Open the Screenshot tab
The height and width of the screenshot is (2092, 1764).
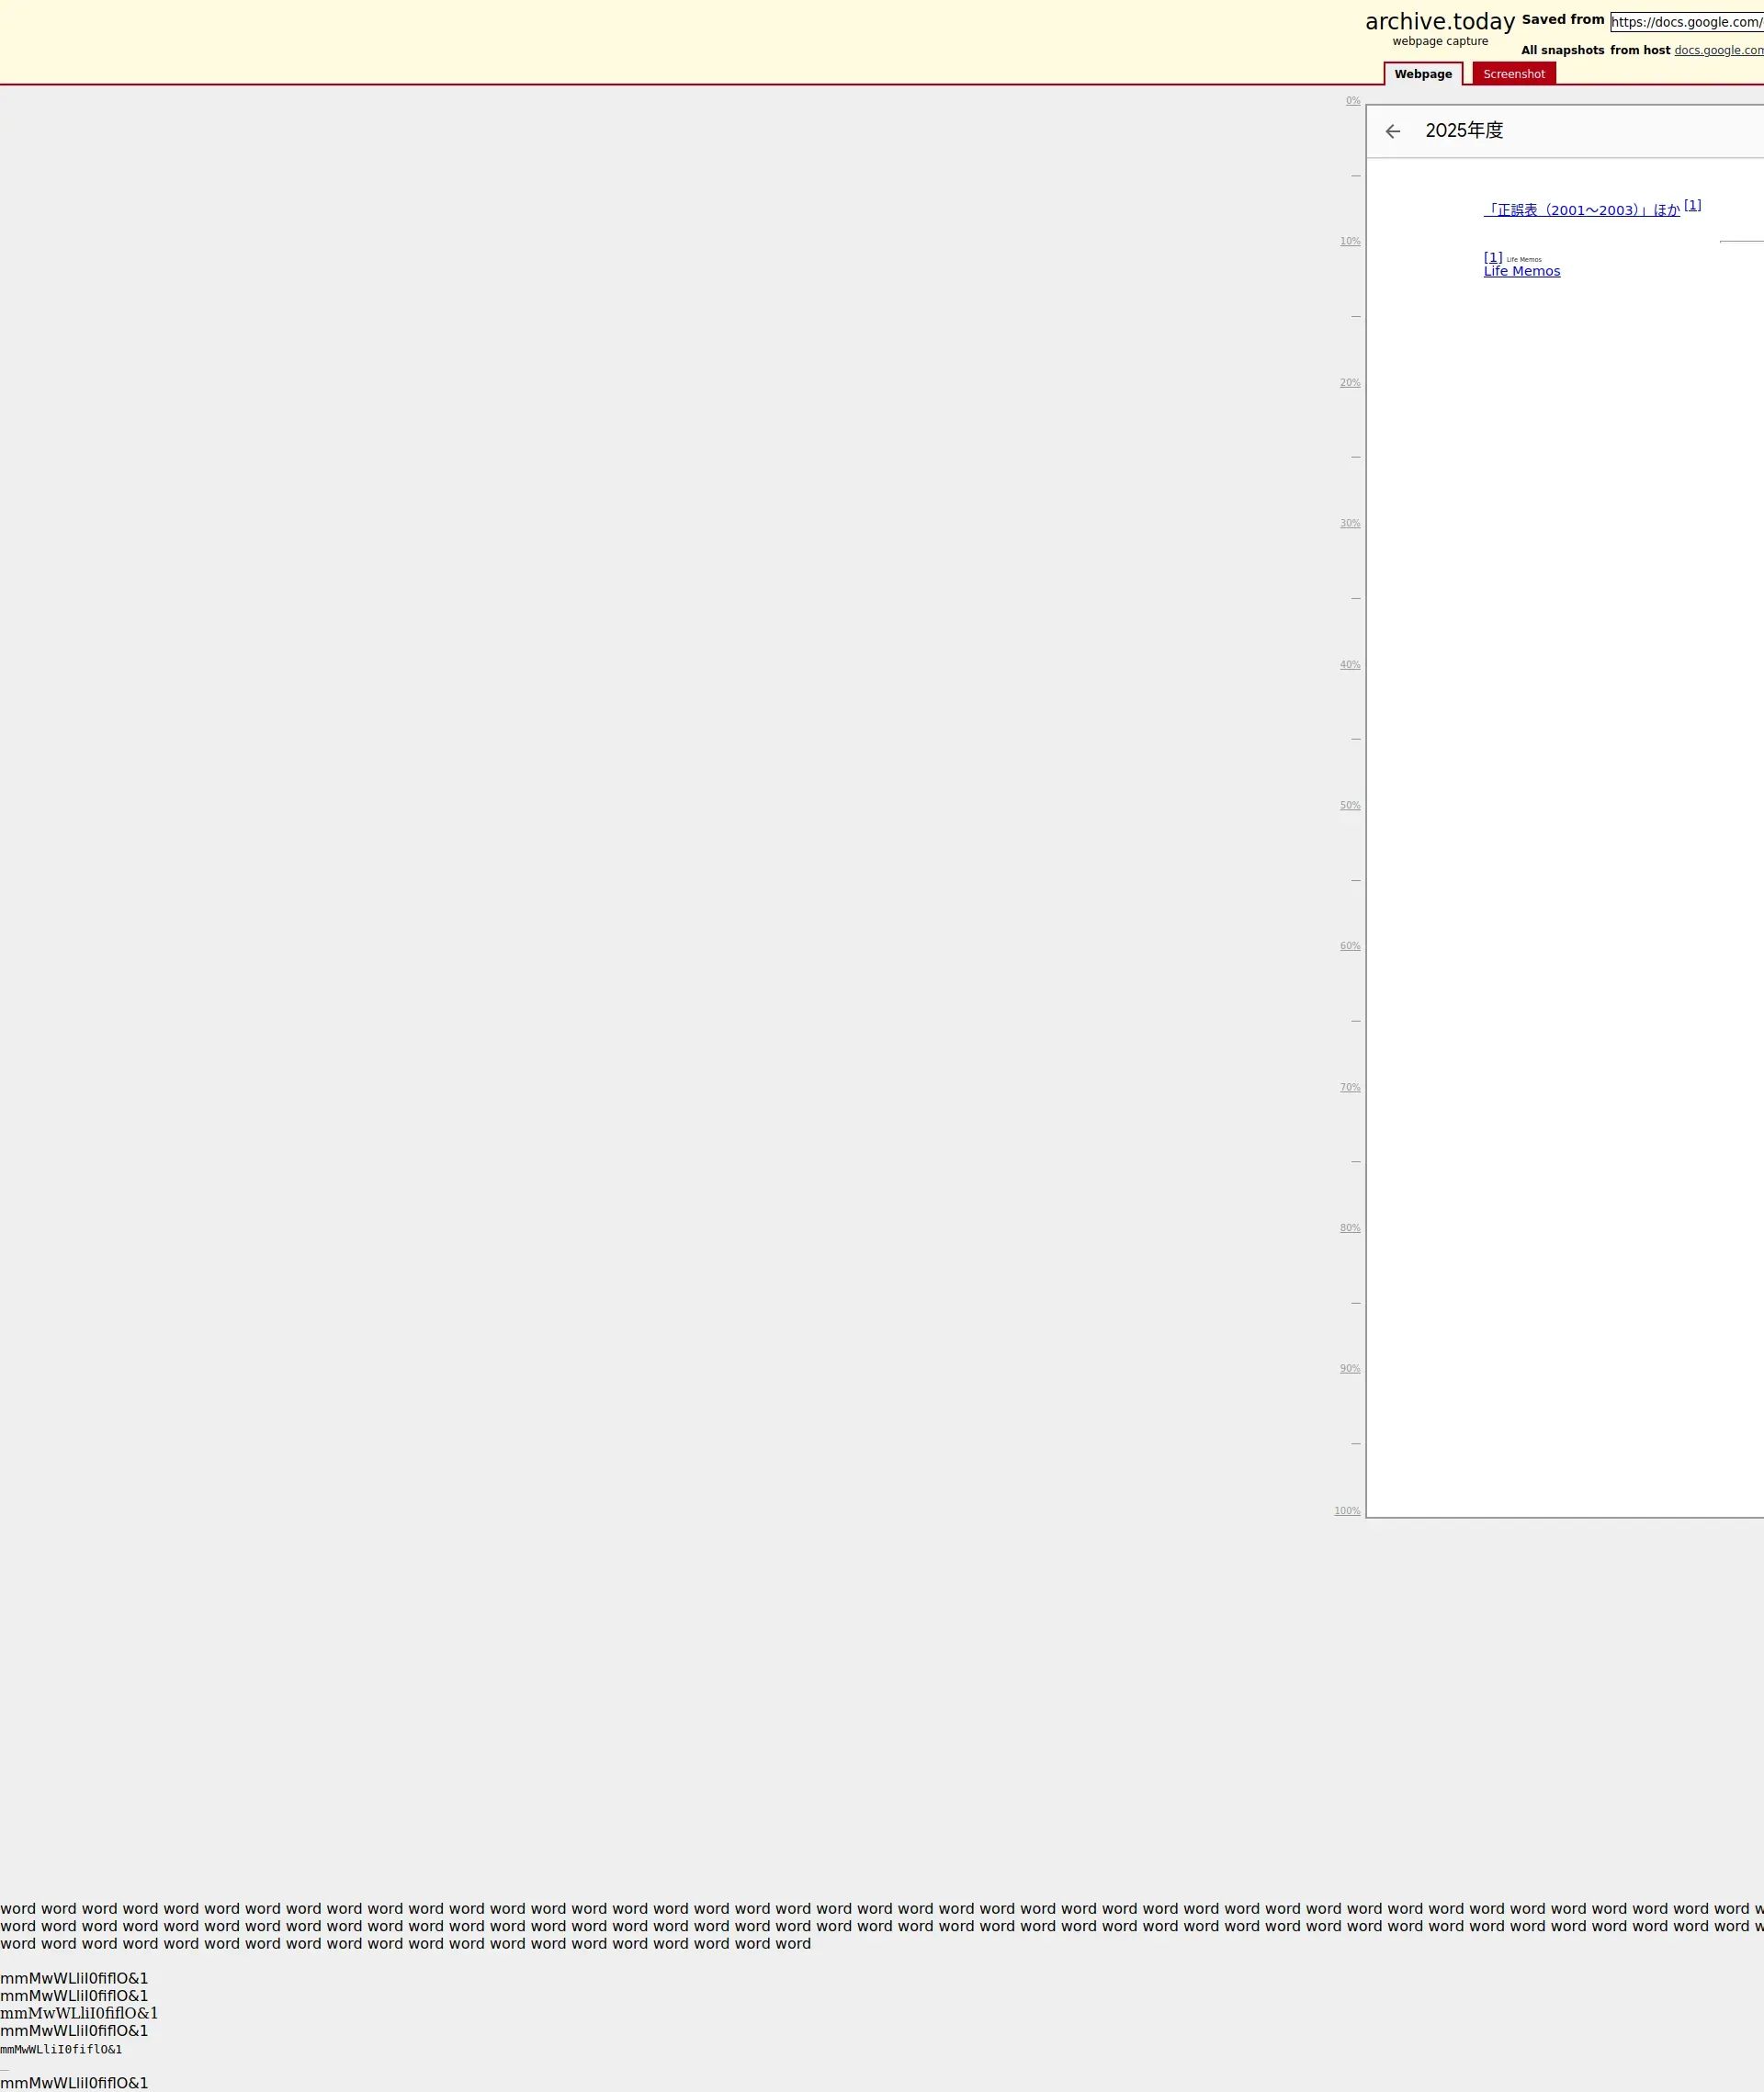pos(1513,74)
